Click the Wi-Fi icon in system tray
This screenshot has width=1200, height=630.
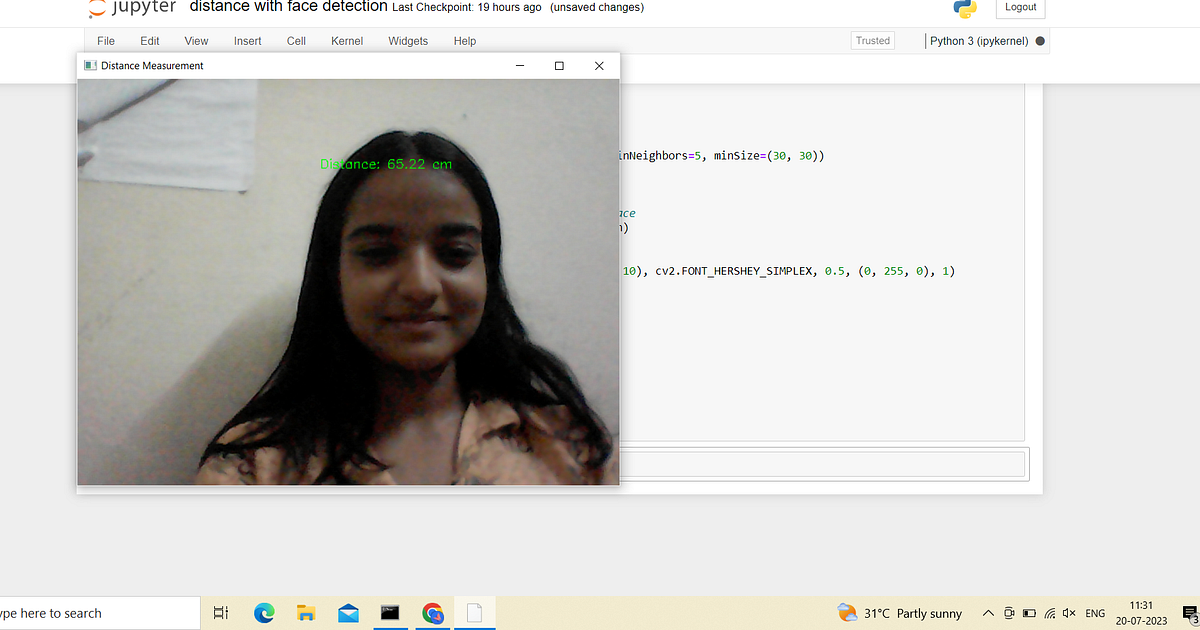coord(1051,613)
